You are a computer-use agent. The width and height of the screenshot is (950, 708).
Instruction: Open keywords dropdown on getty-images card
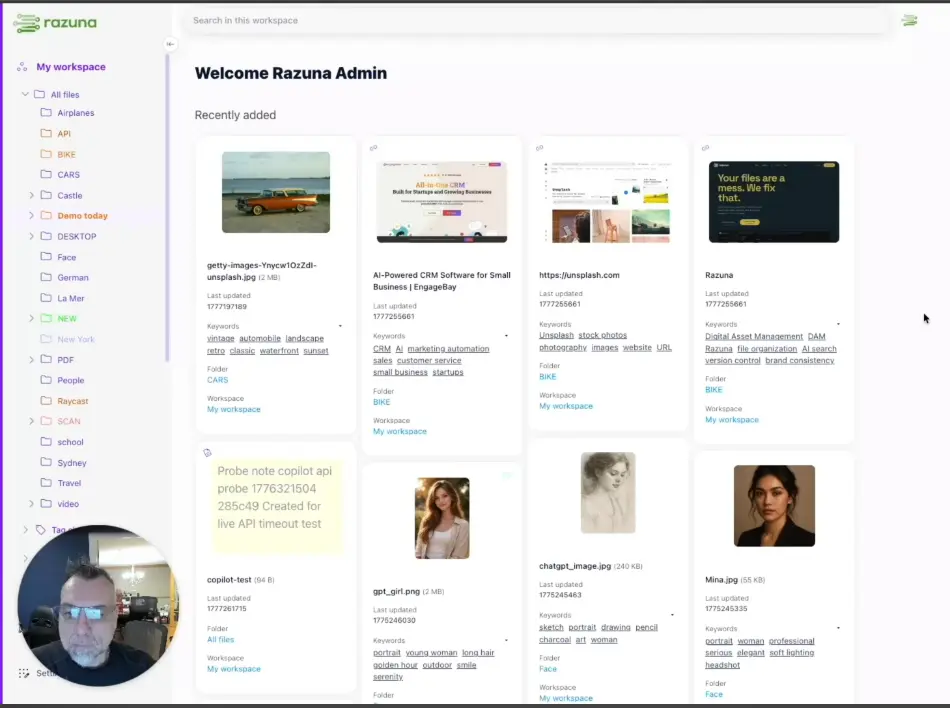point(340,326)
